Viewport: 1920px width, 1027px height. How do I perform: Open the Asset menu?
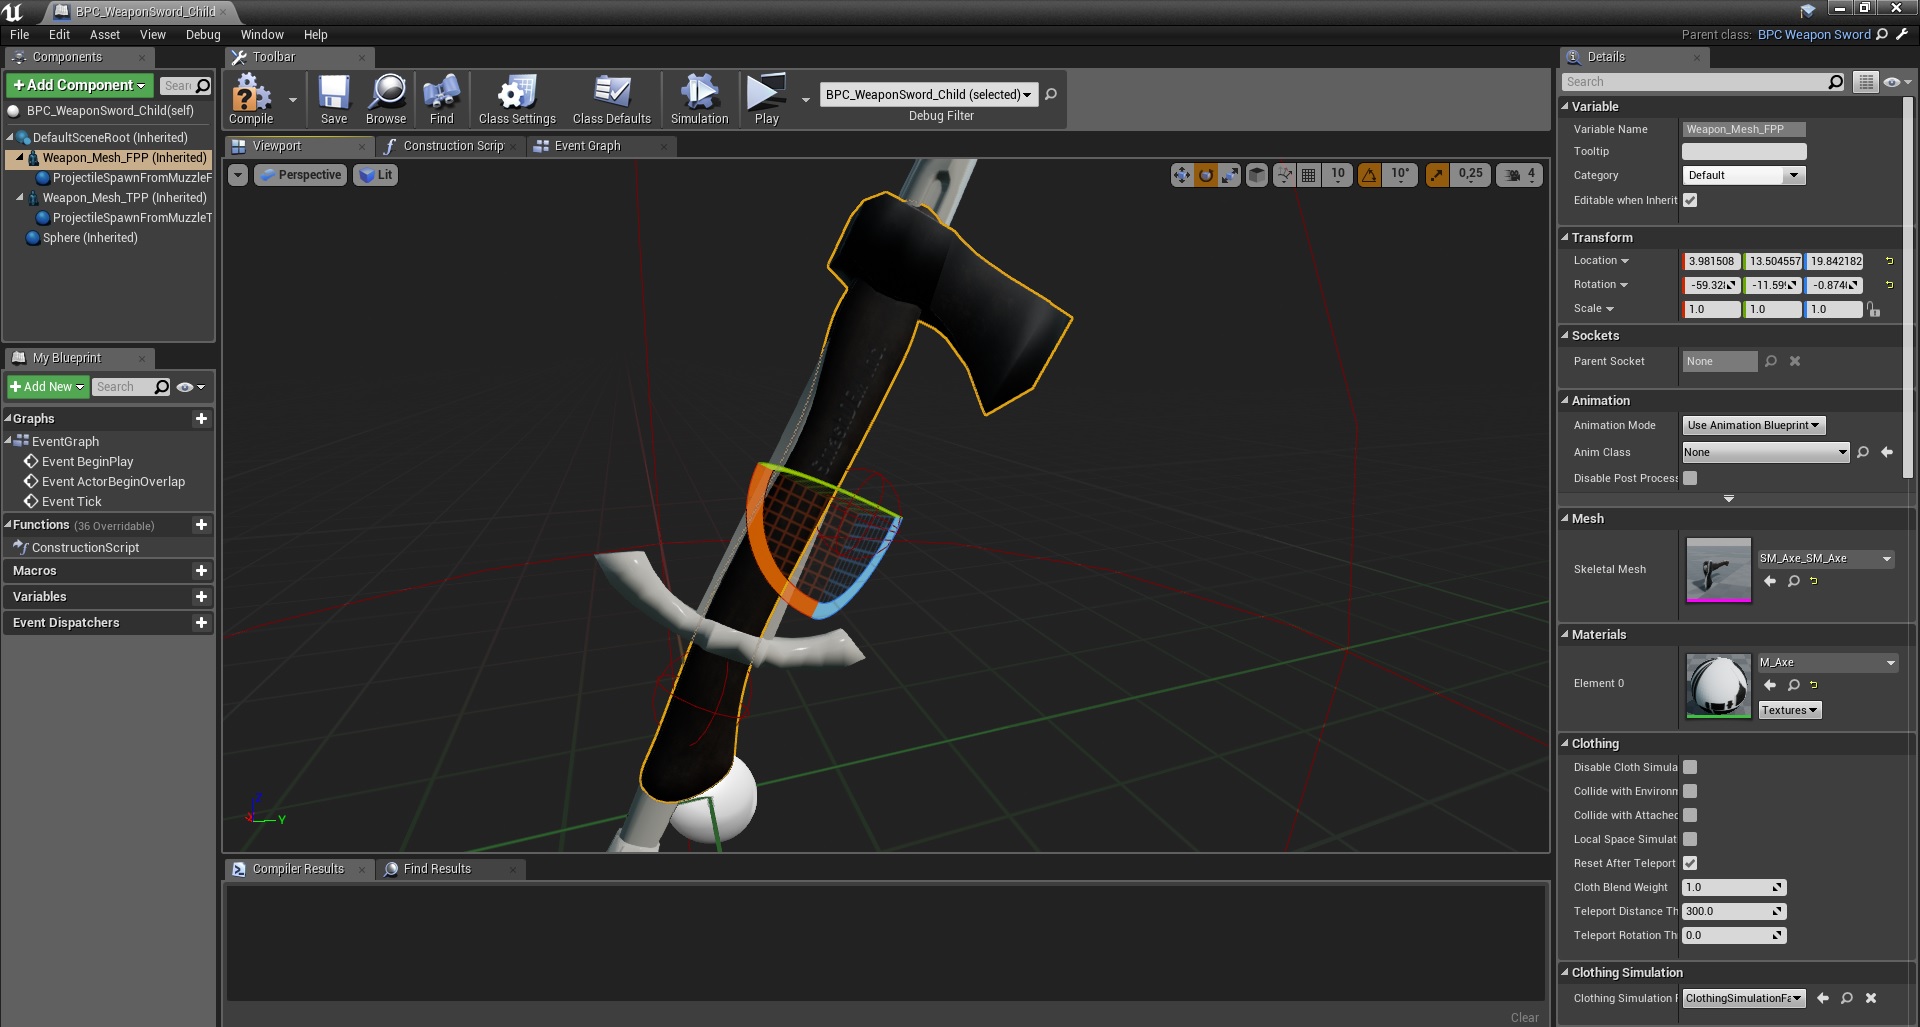click(104, 34)
